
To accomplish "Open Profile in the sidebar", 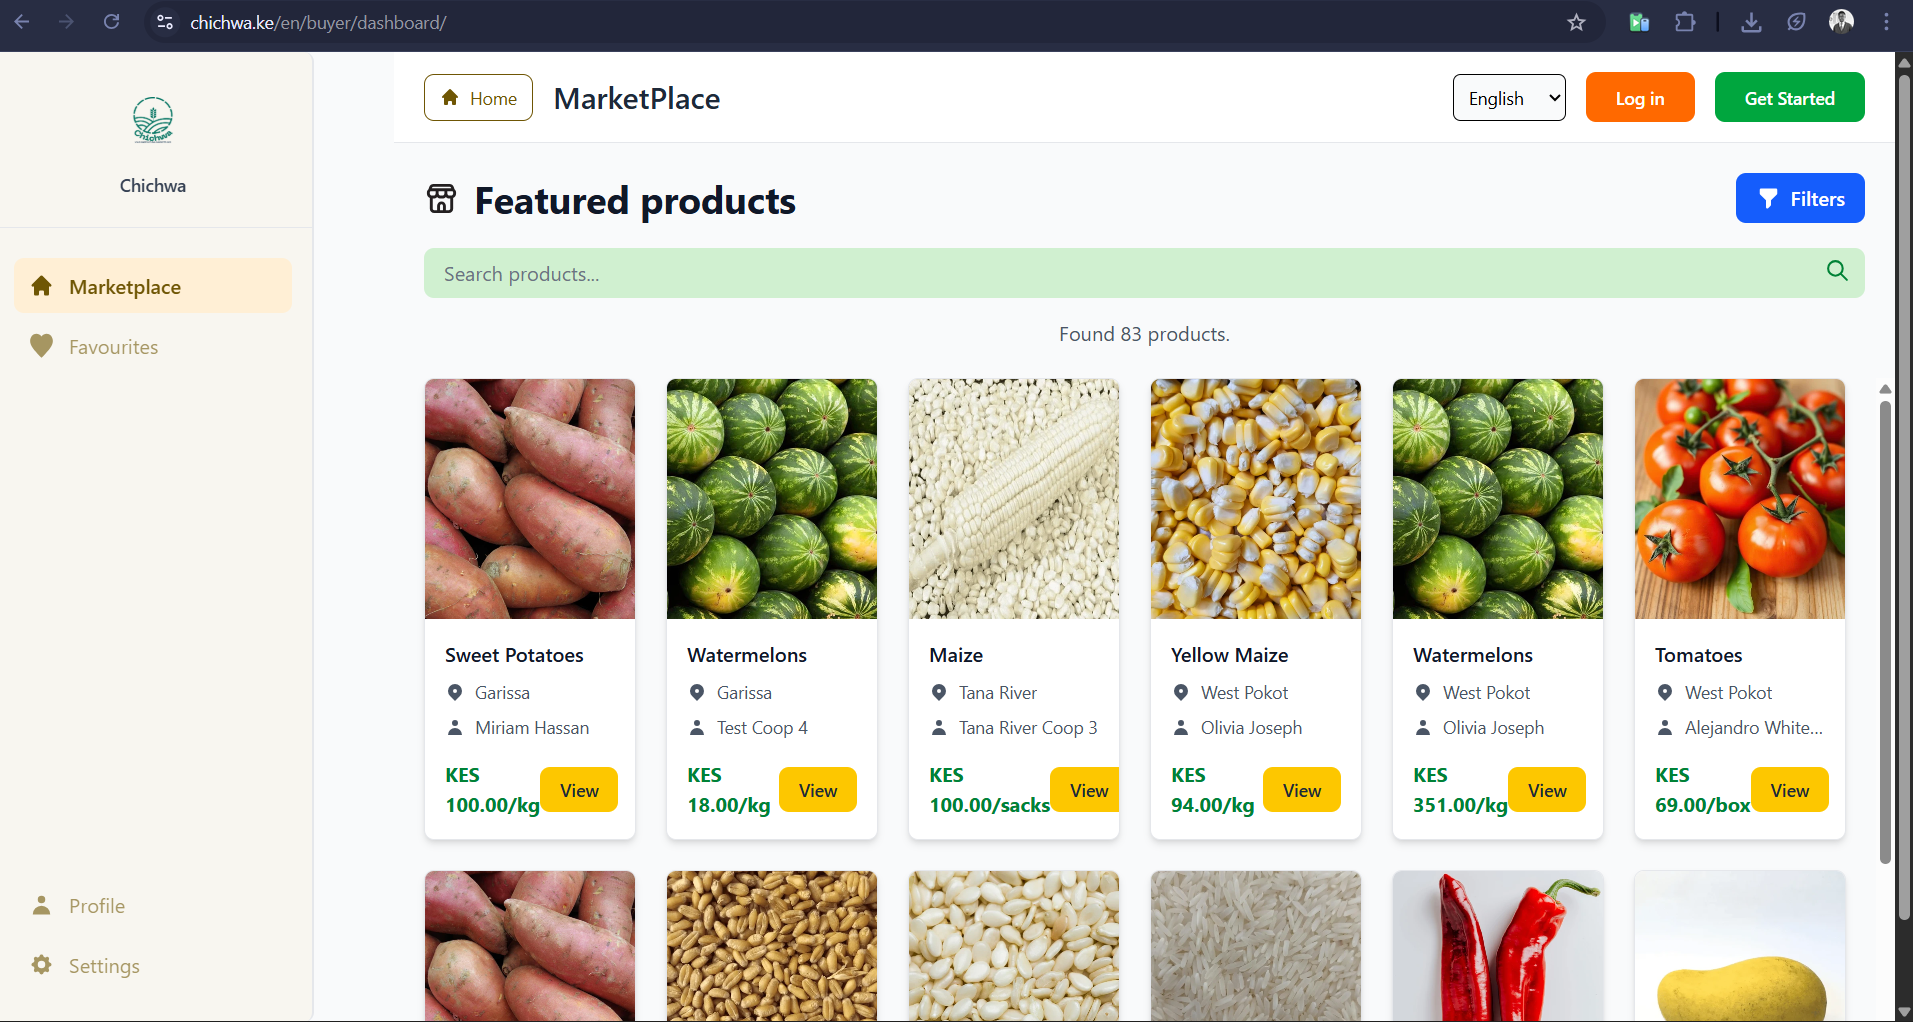I will [x=96, y=906].
